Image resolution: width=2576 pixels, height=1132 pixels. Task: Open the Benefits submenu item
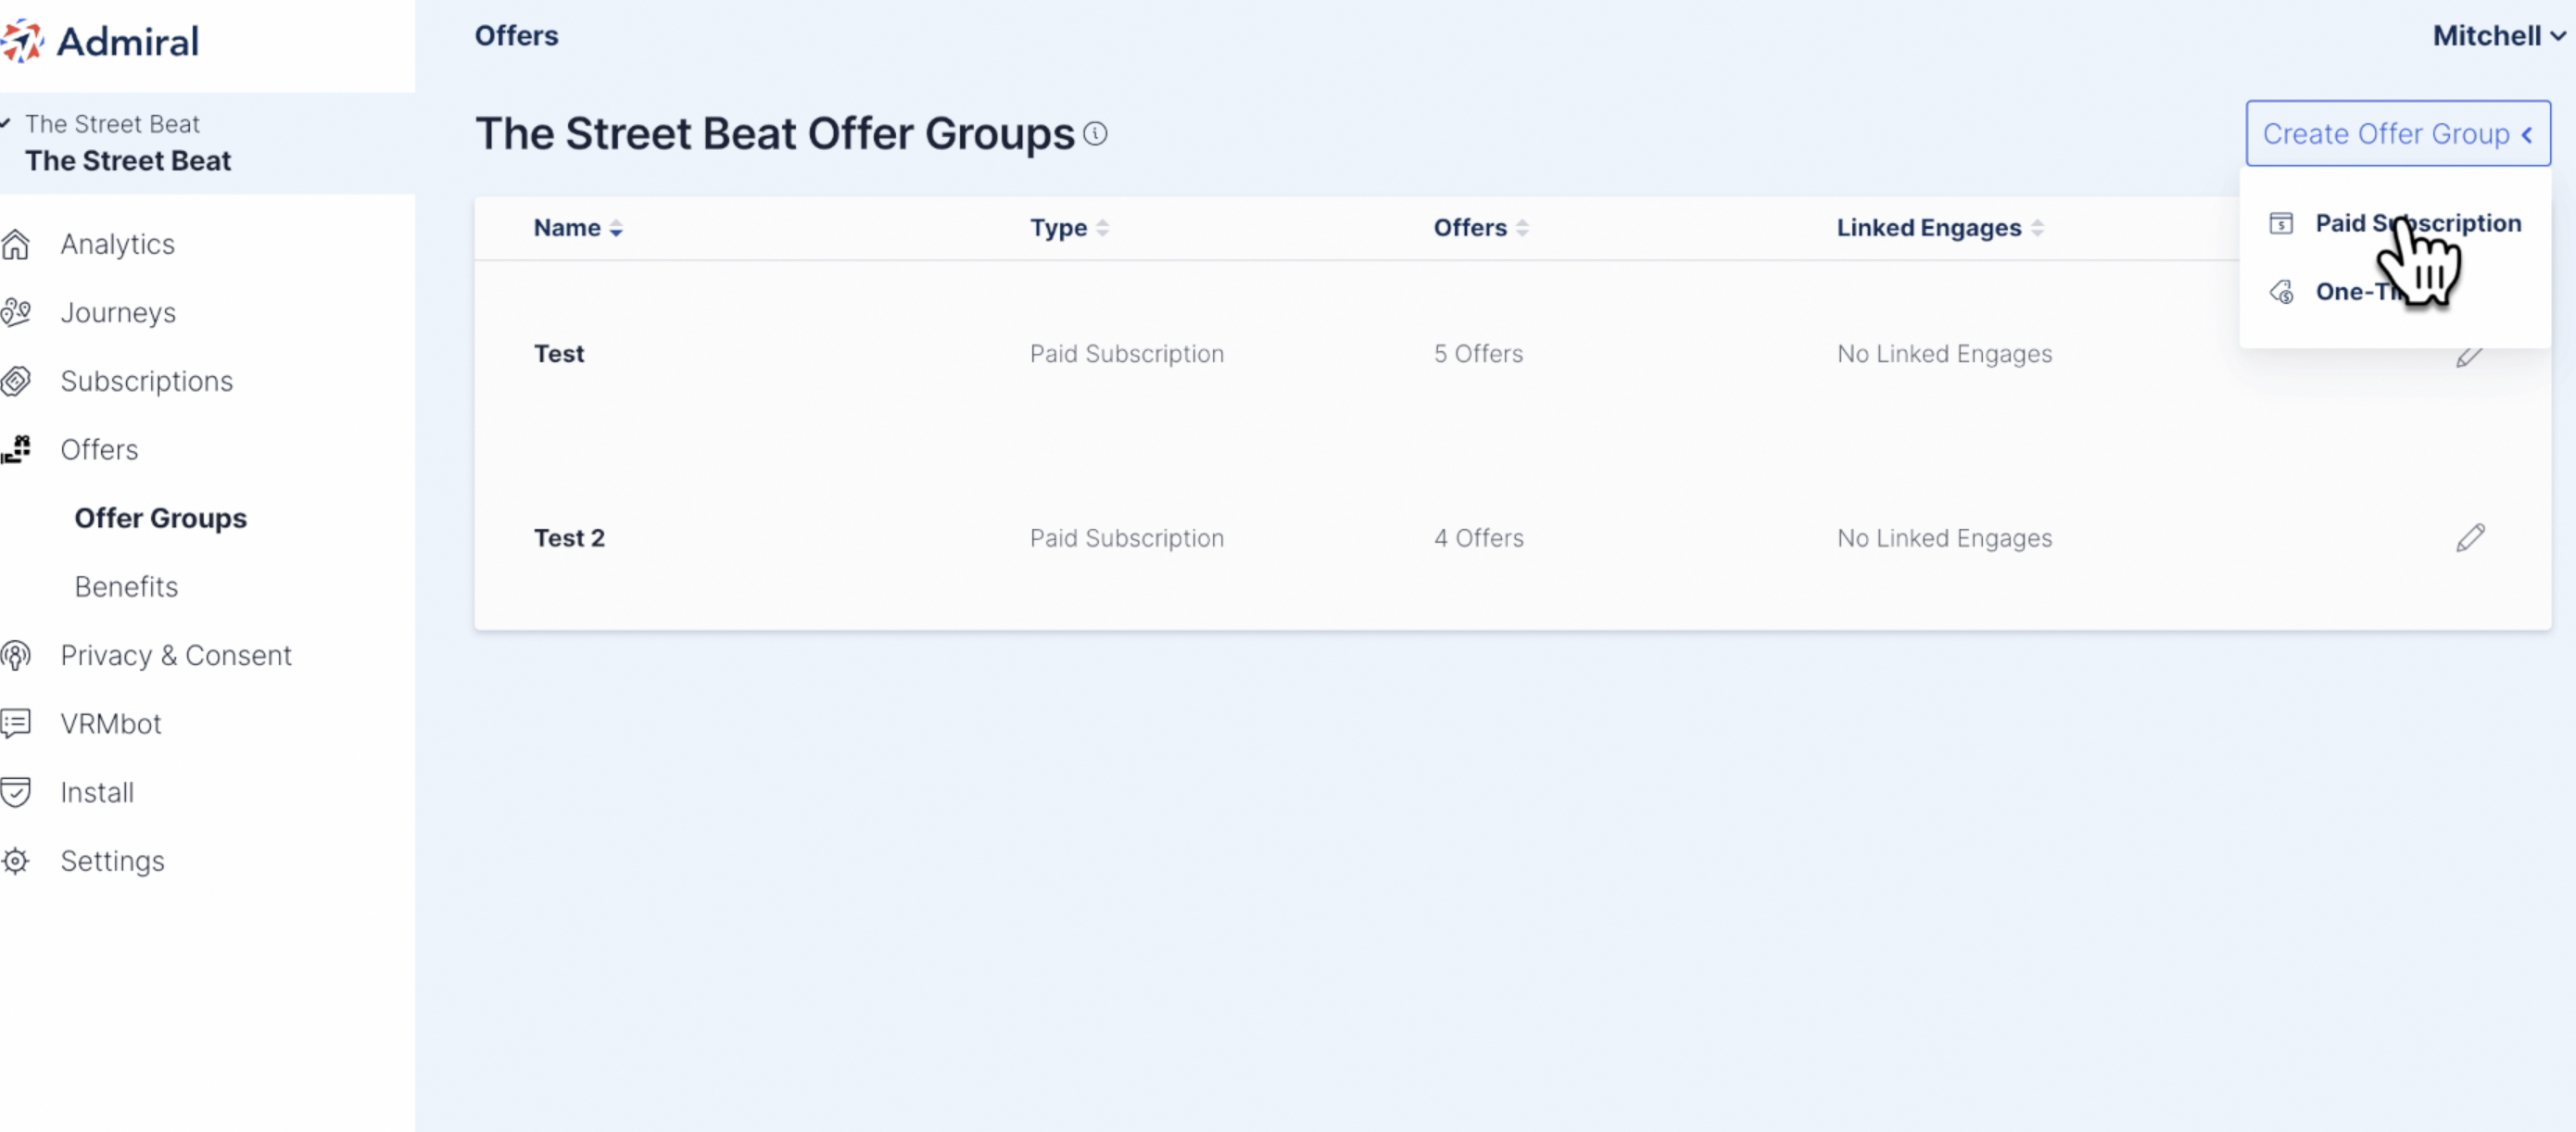(x=126, y=586)
